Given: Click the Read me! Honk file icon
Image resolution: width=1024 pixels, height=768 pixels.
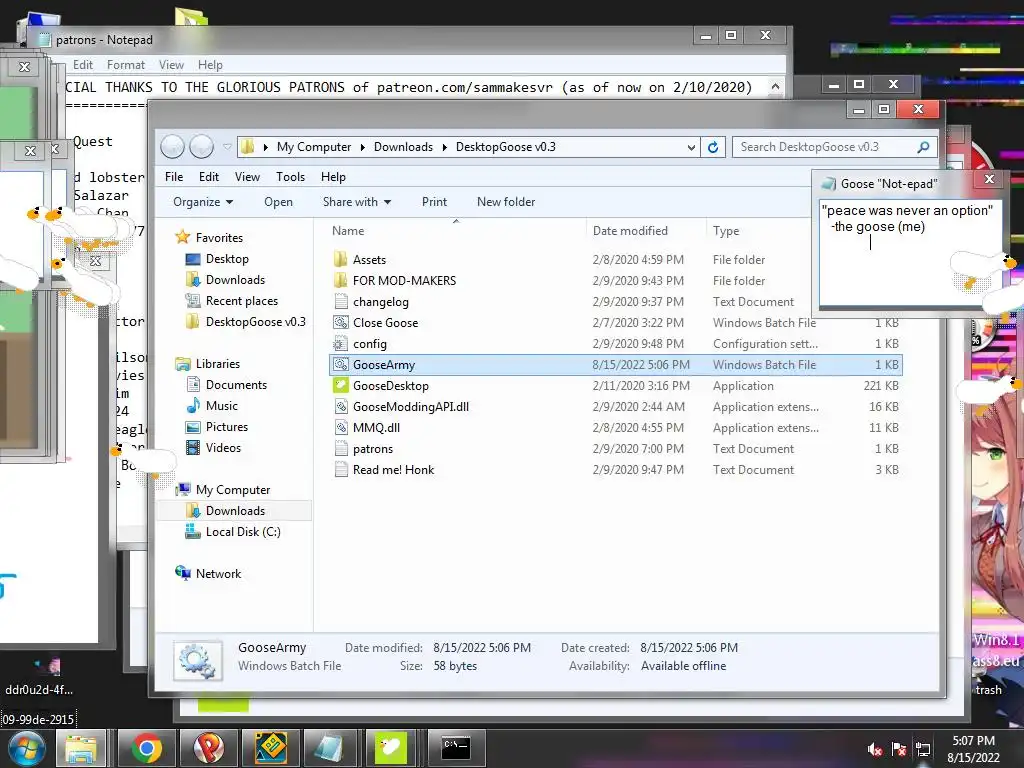Looking at the screenshot, I should 340,470.
